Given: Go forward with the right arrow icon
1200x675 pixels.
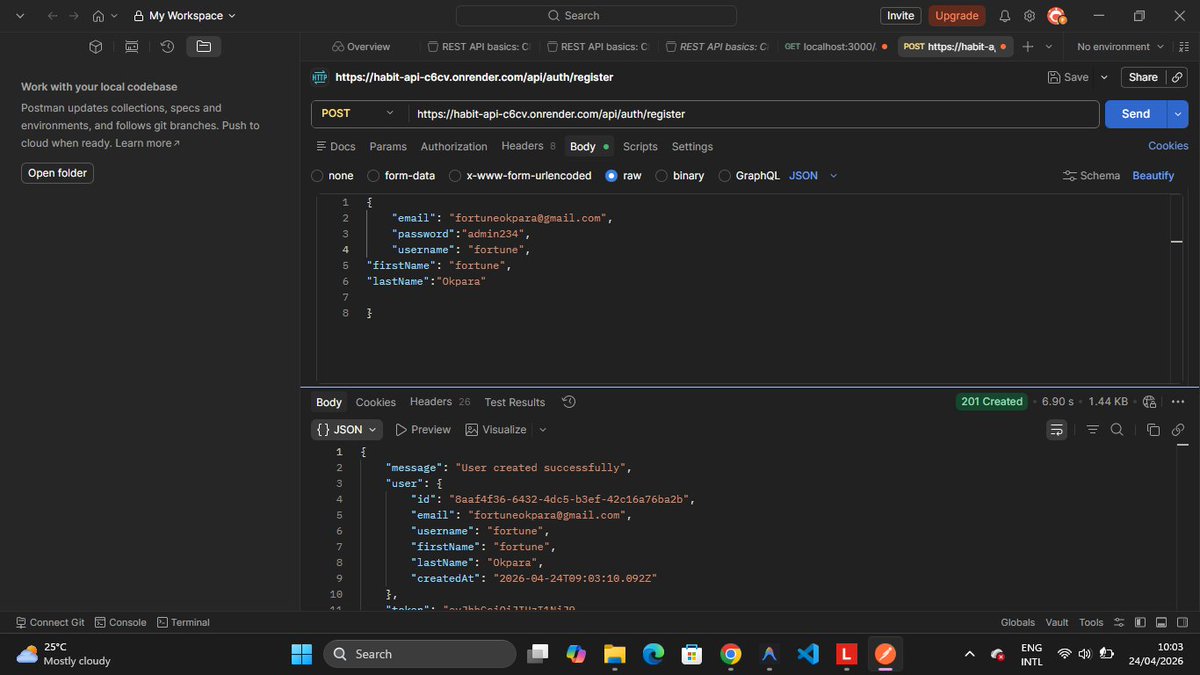Looking at the screenshot, I should coord(74,16).
